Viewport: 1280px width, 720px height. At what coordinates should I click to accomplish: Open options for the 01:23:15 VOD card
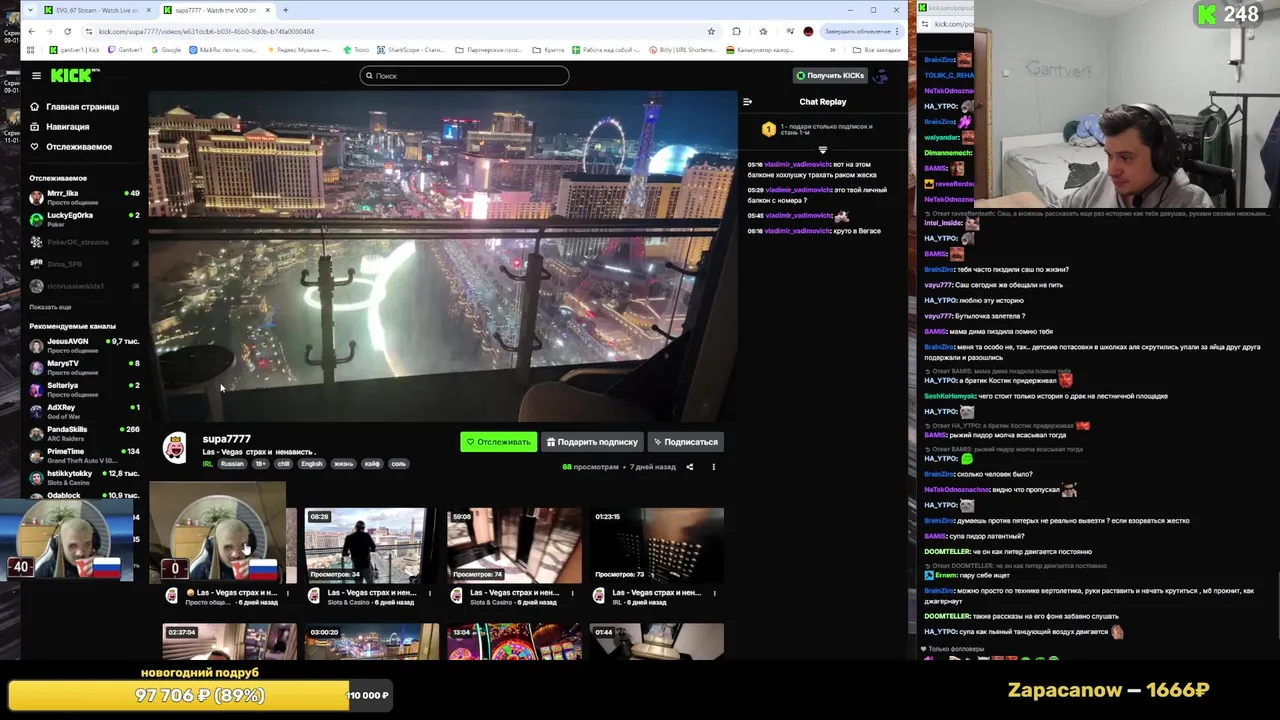coord(714,593)
